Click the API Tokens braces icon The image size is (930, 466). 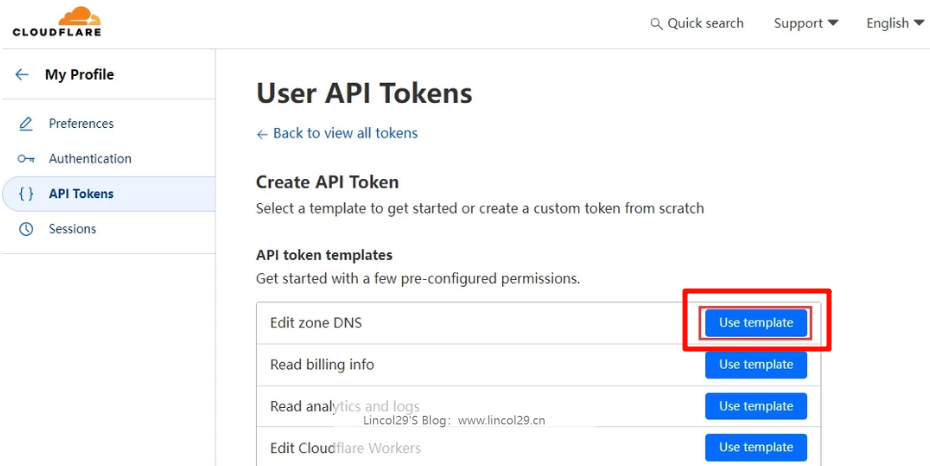26,194
